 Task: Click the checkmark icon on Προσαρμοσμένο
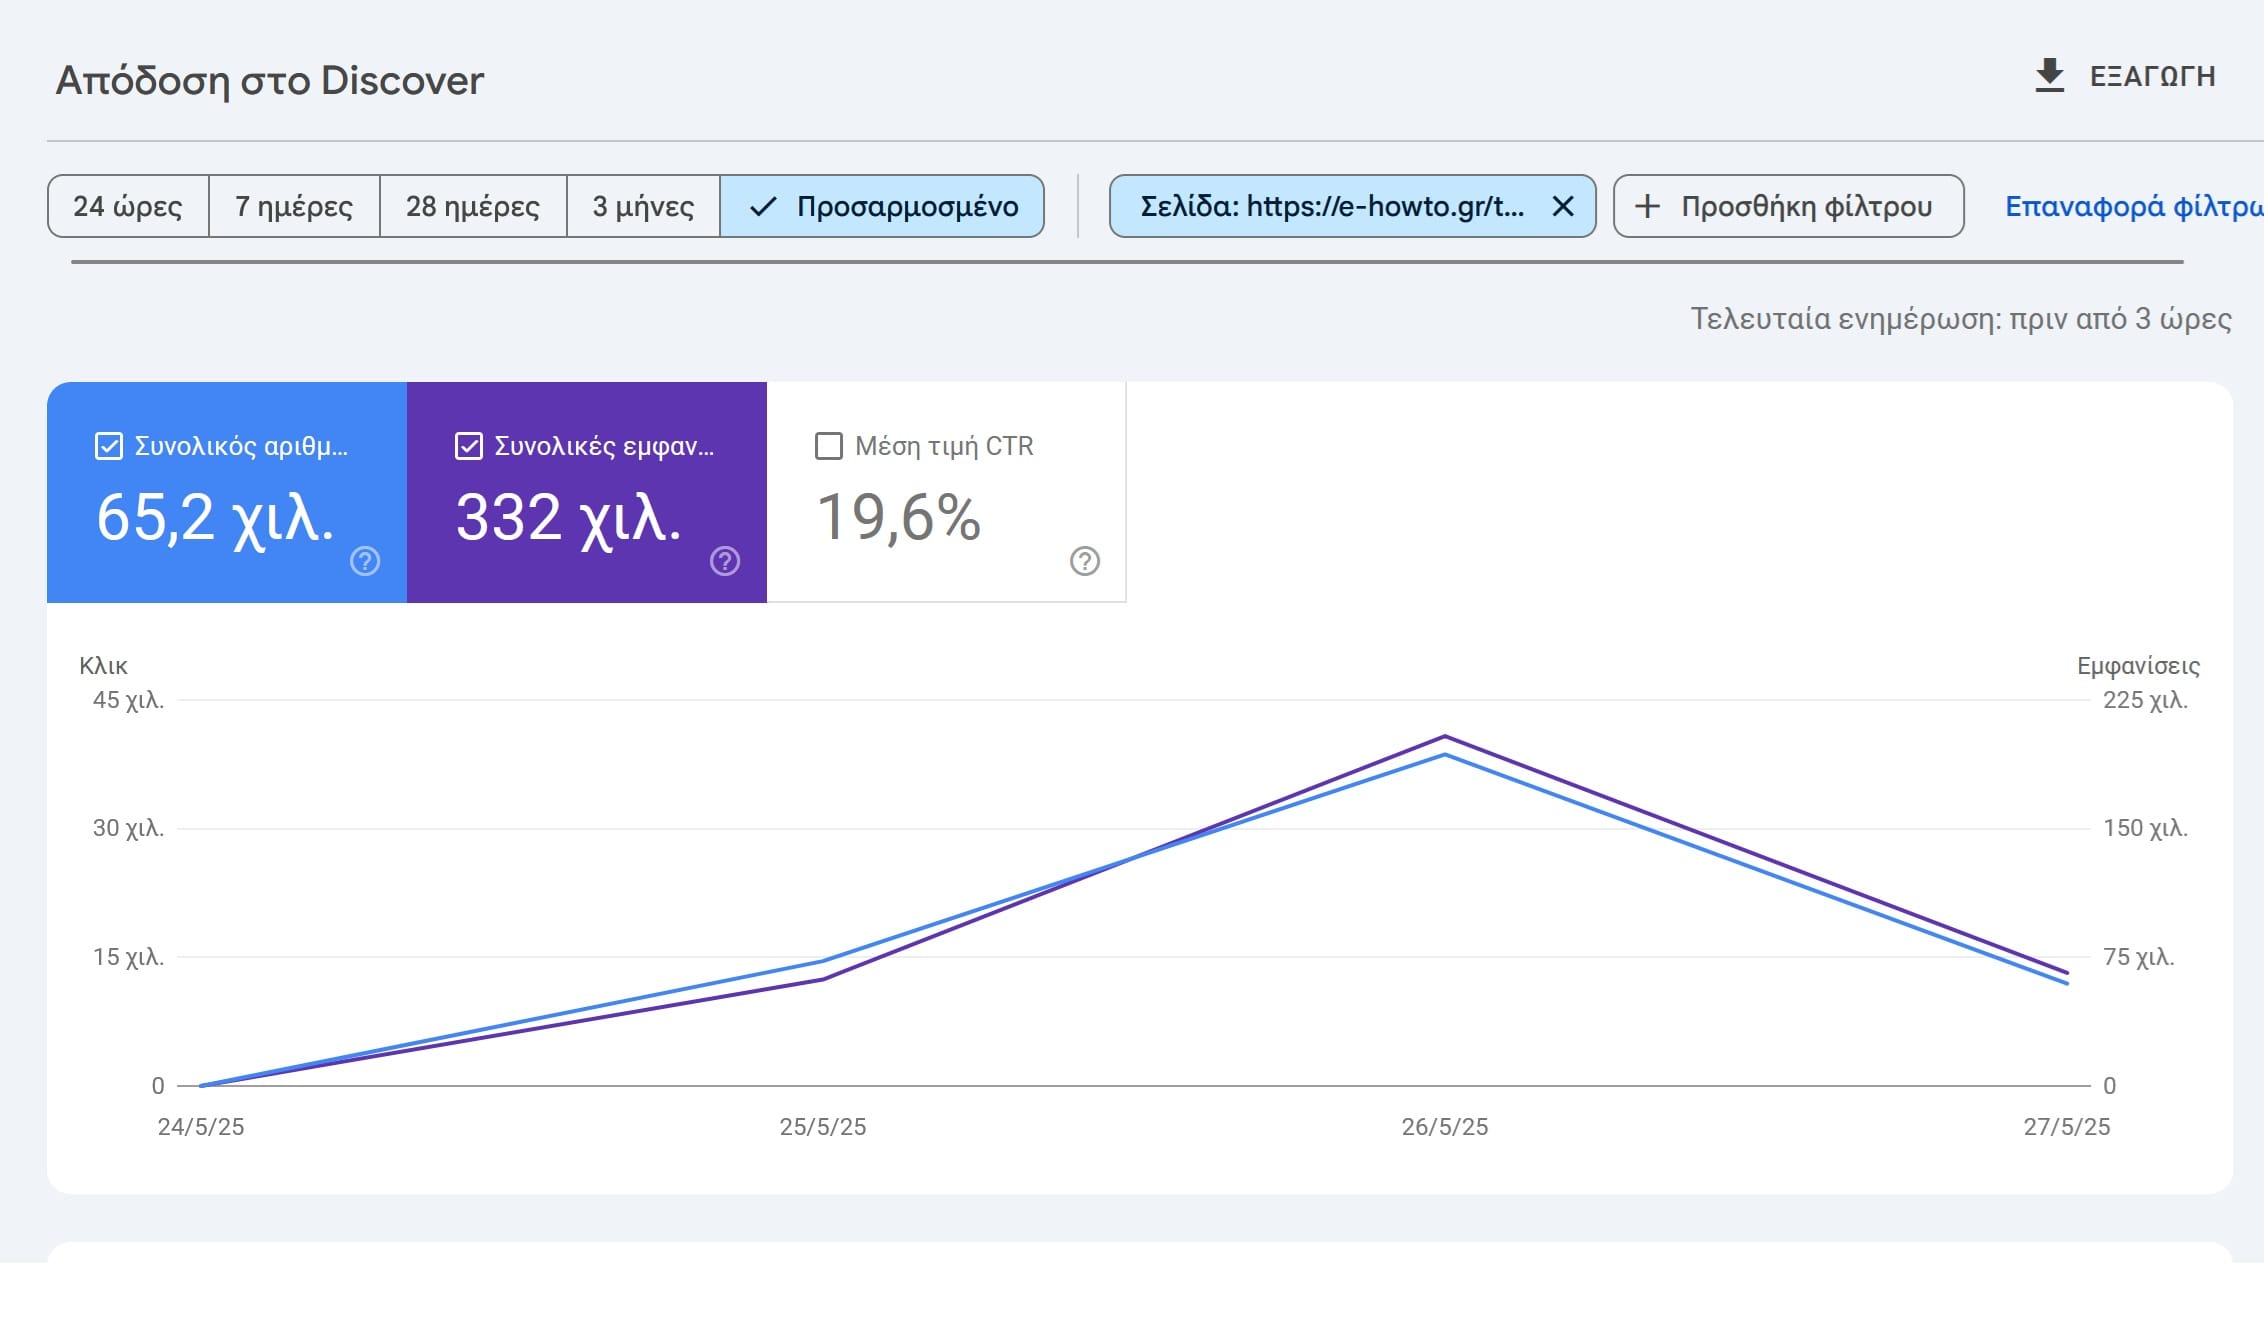[763, 207]
